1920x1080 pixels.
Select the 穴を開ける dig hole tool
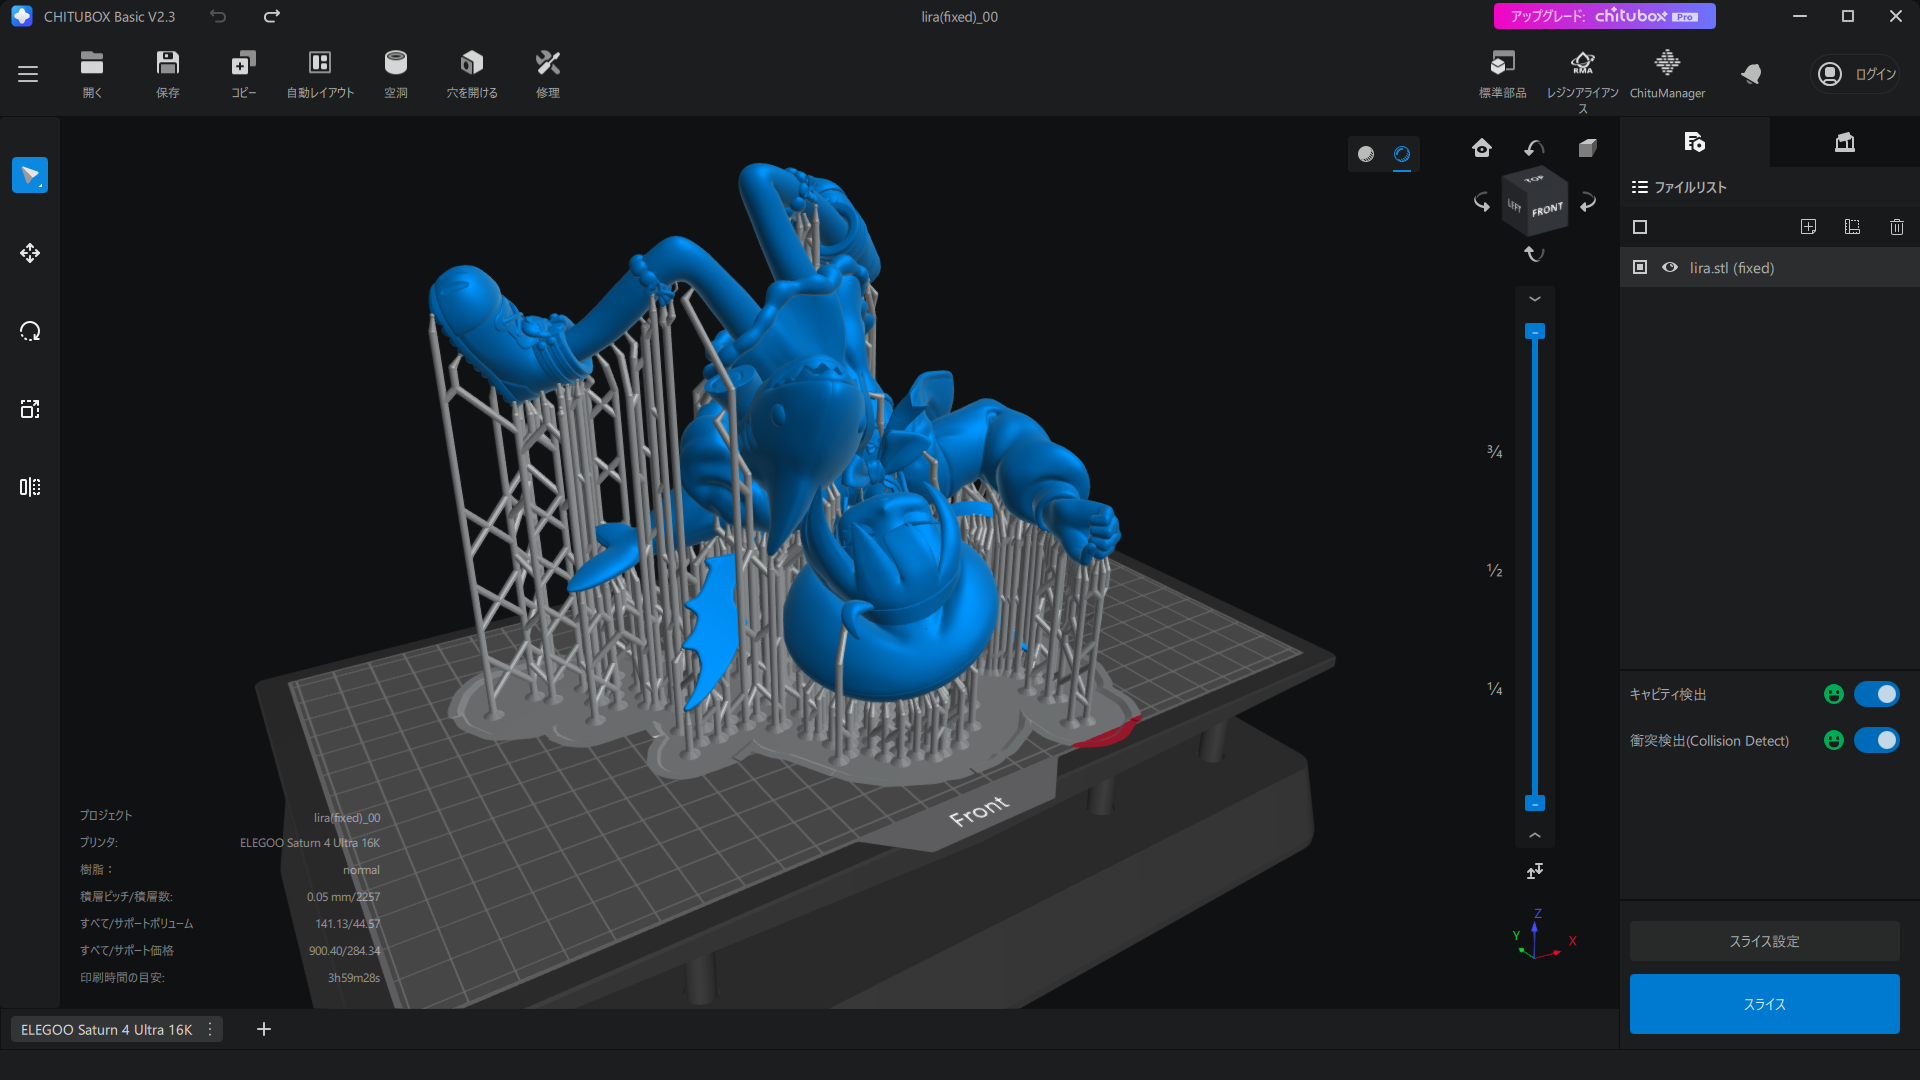click(x=472, y=74)
